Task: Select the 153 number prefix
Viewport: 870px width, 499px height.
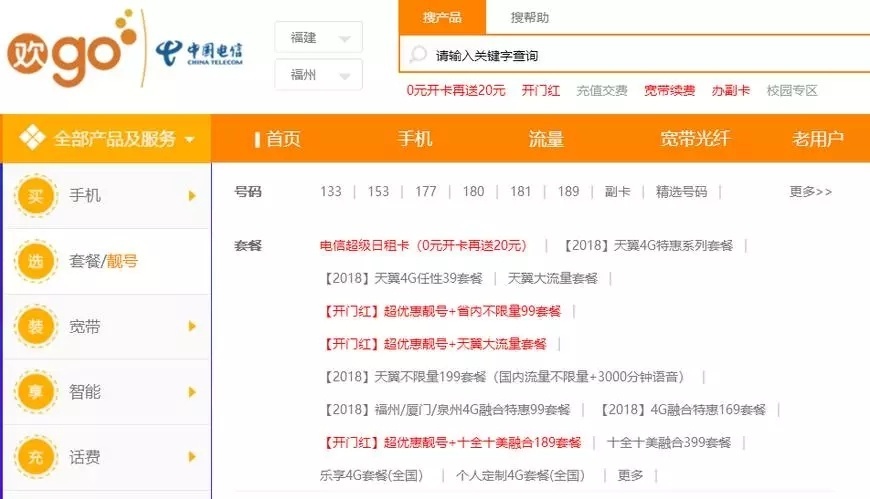Action: (x=378, y=191)
